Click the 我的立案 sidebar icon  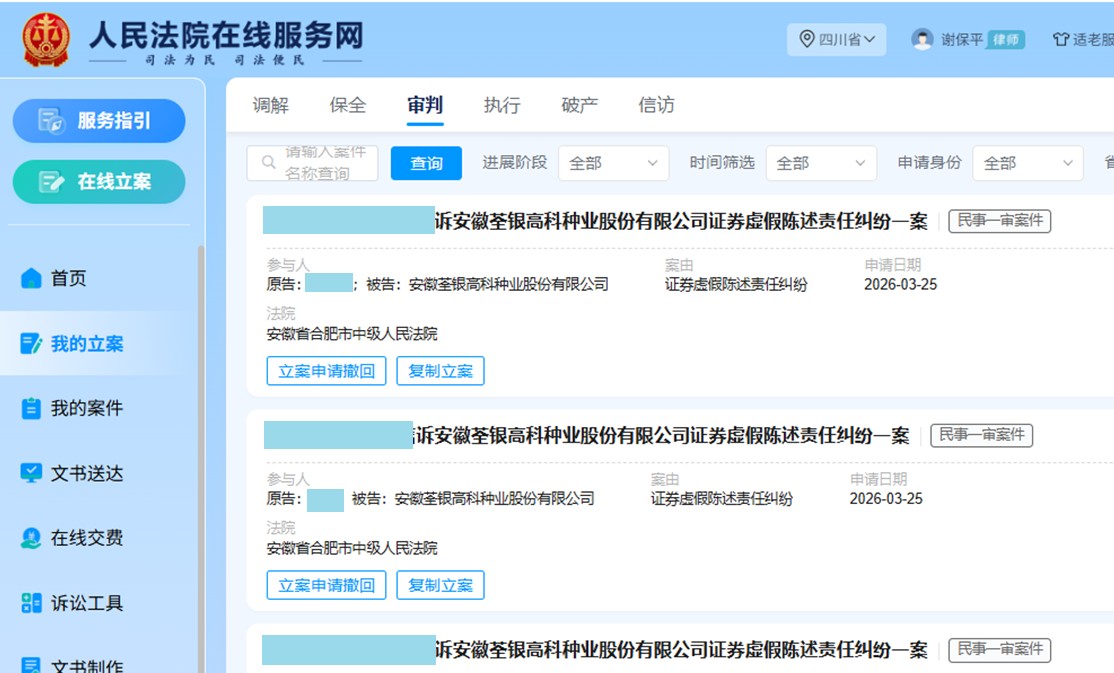click(x=31, y=344)
